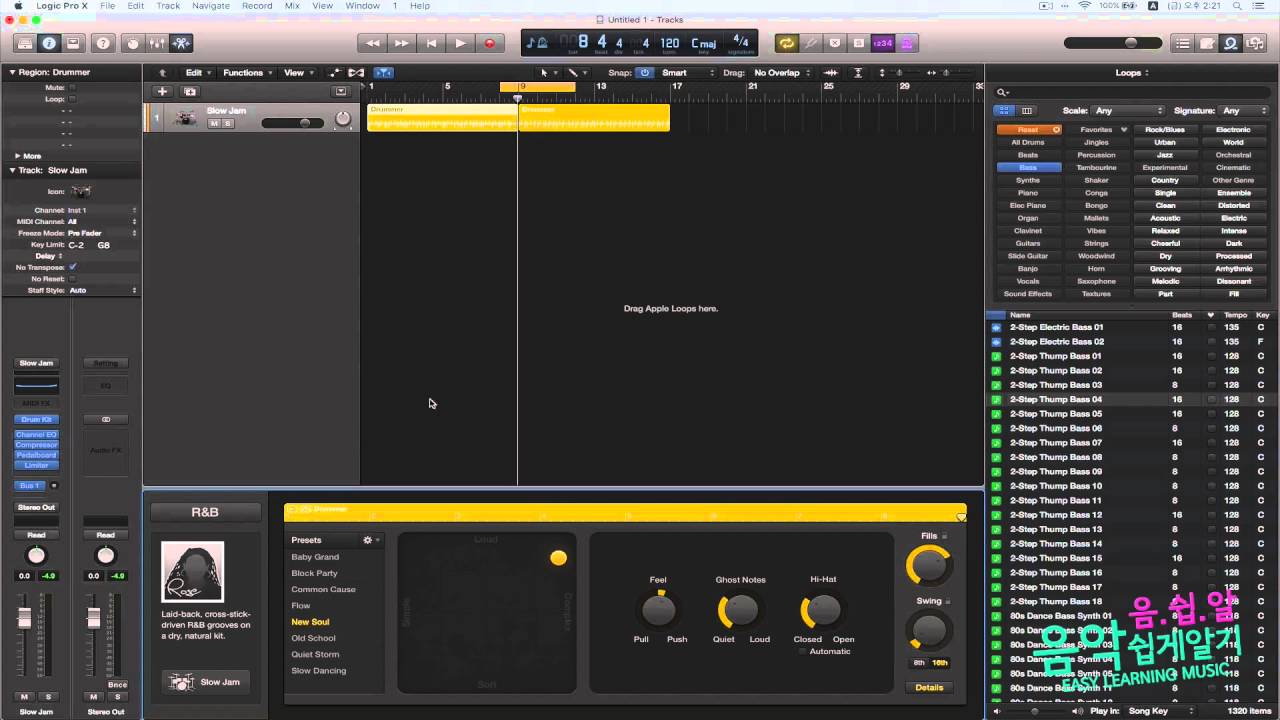The image size is (1280, 720).
Task: Open the Functions menu in tracks area
Action: (247, 73)
